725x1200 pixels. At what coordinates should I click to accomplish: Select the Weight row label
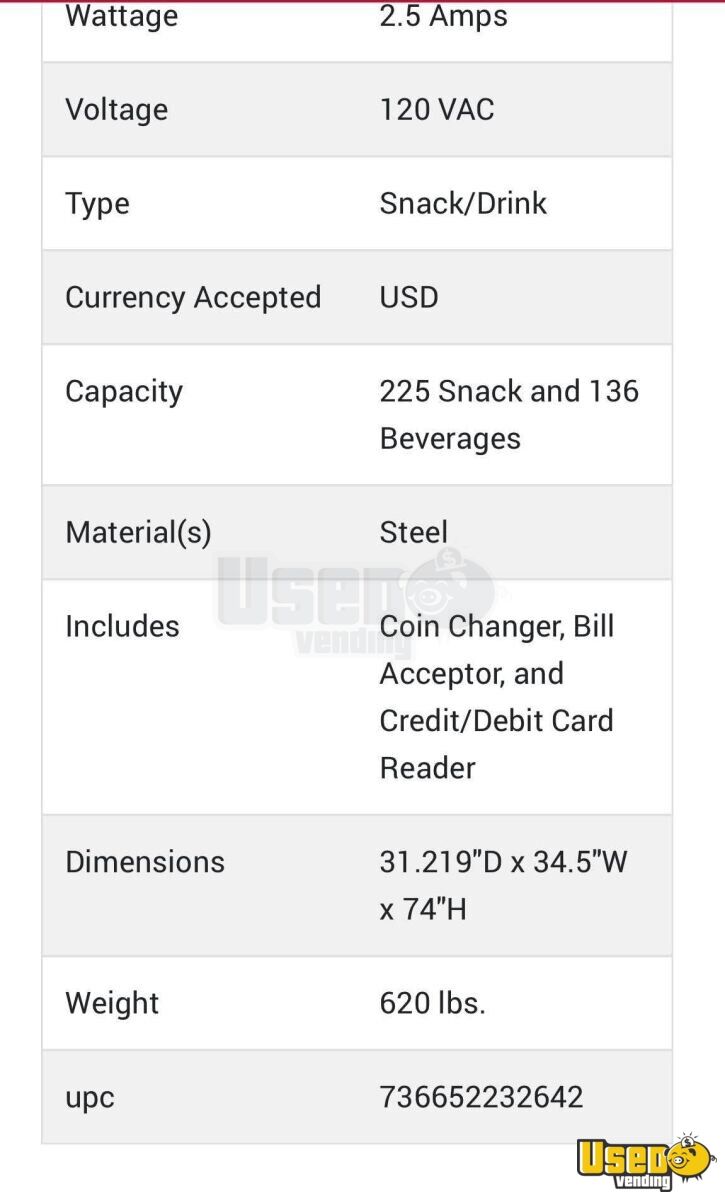(112, 1003)
